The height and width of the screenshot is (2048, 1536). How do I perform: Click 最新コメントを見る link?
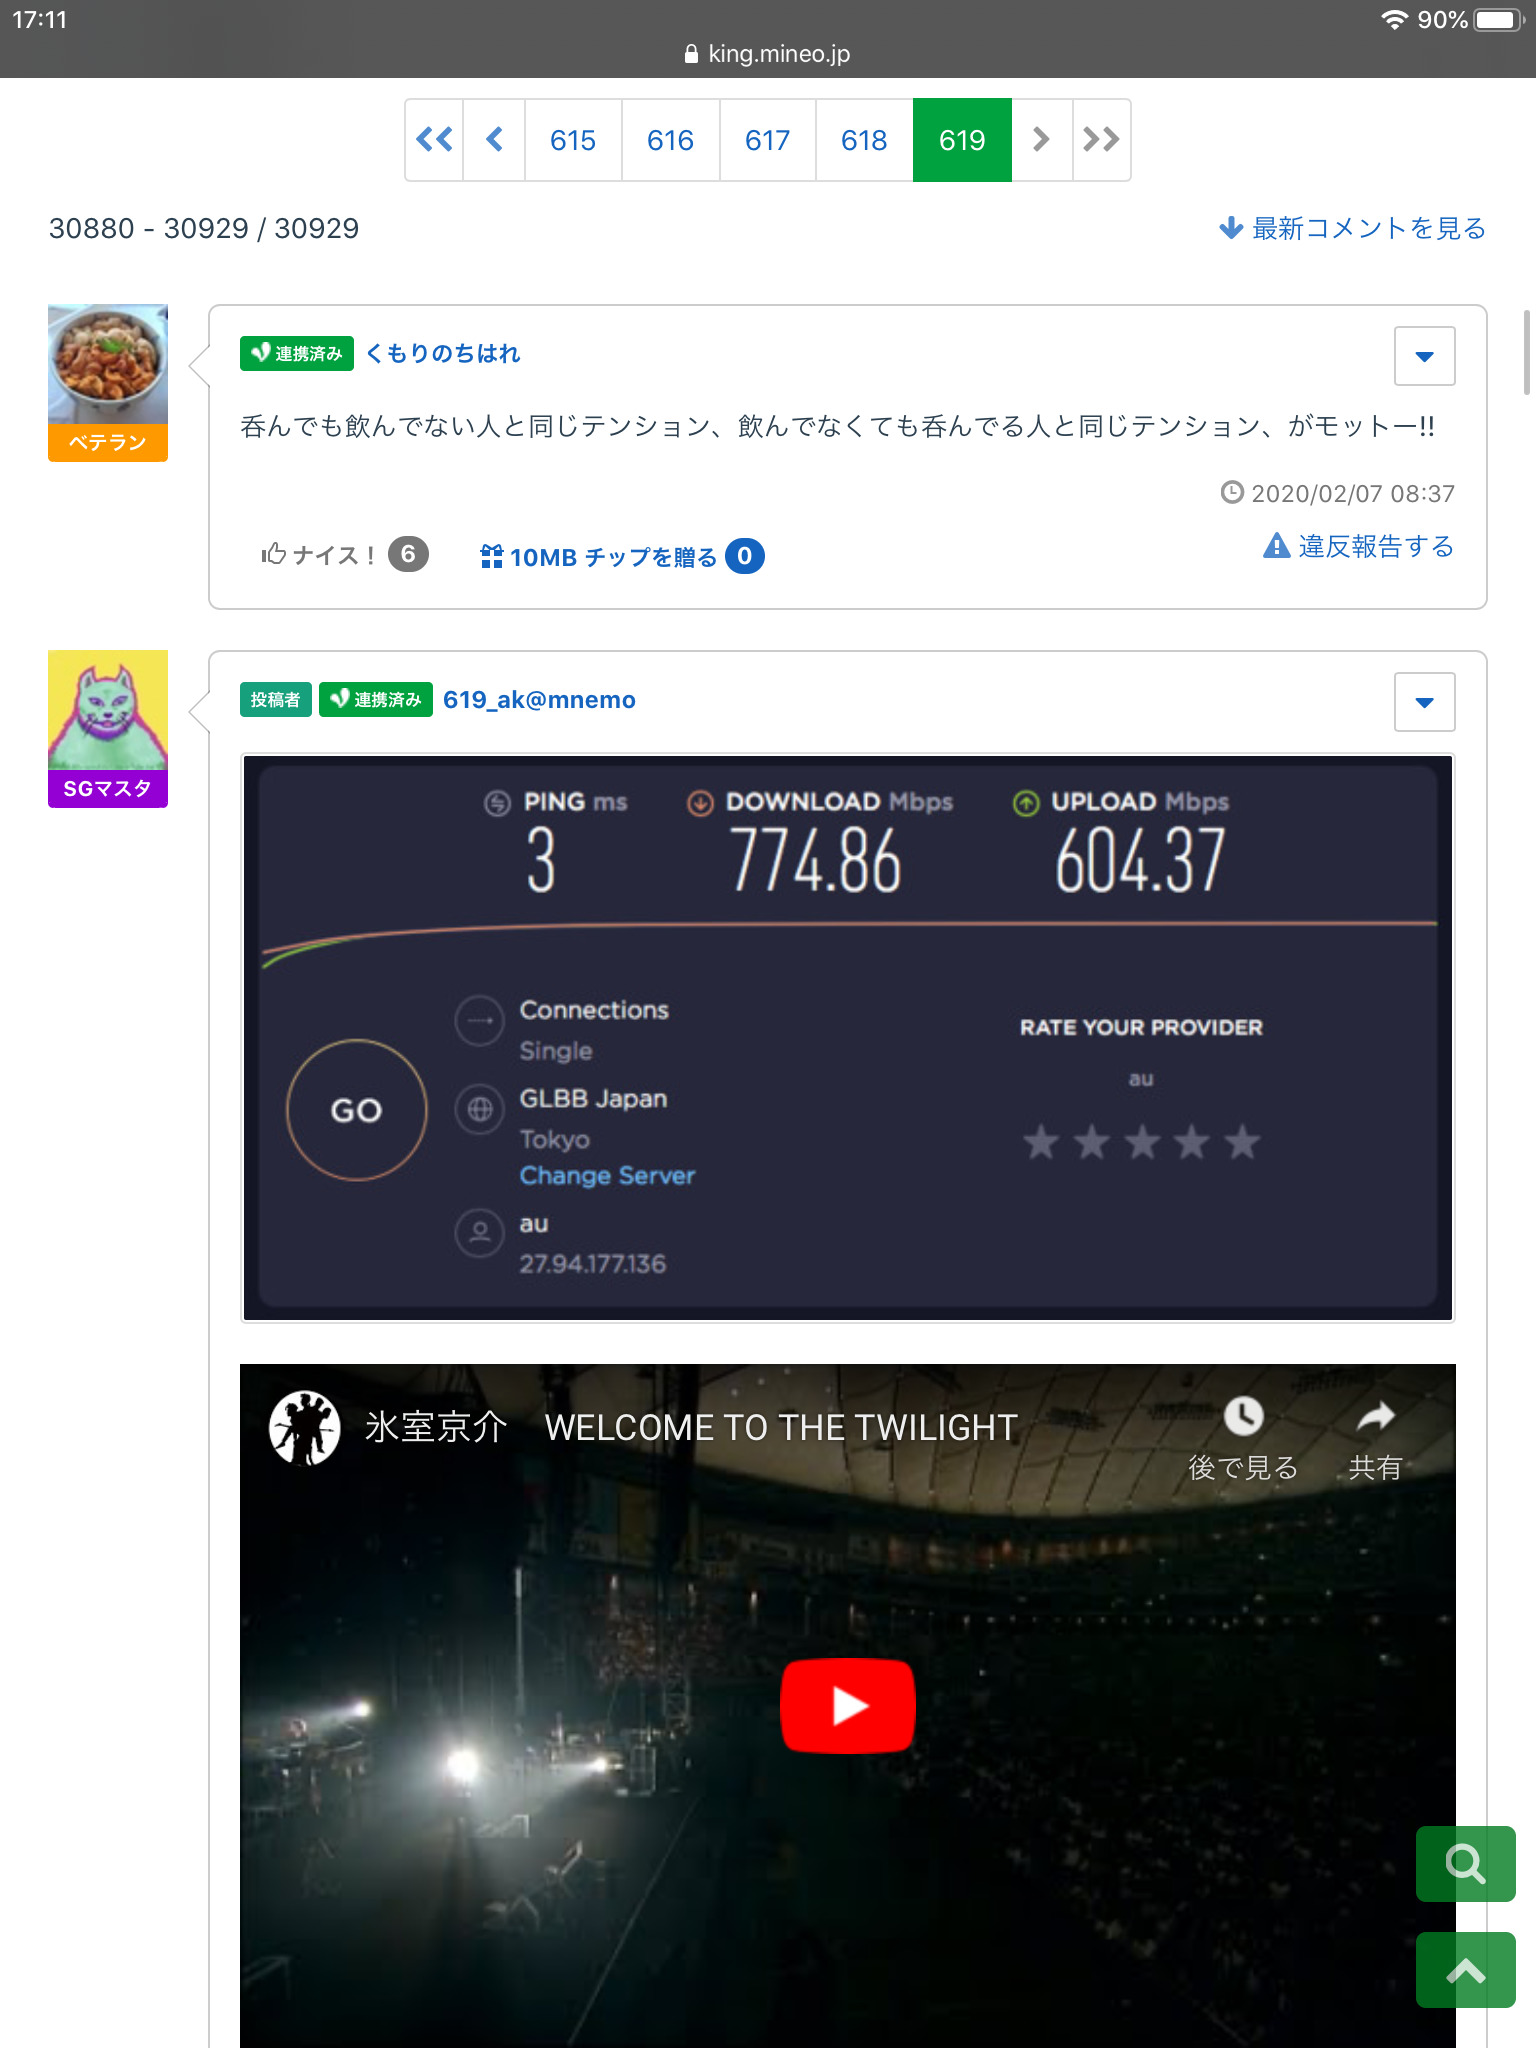(x=1353, y=229)
